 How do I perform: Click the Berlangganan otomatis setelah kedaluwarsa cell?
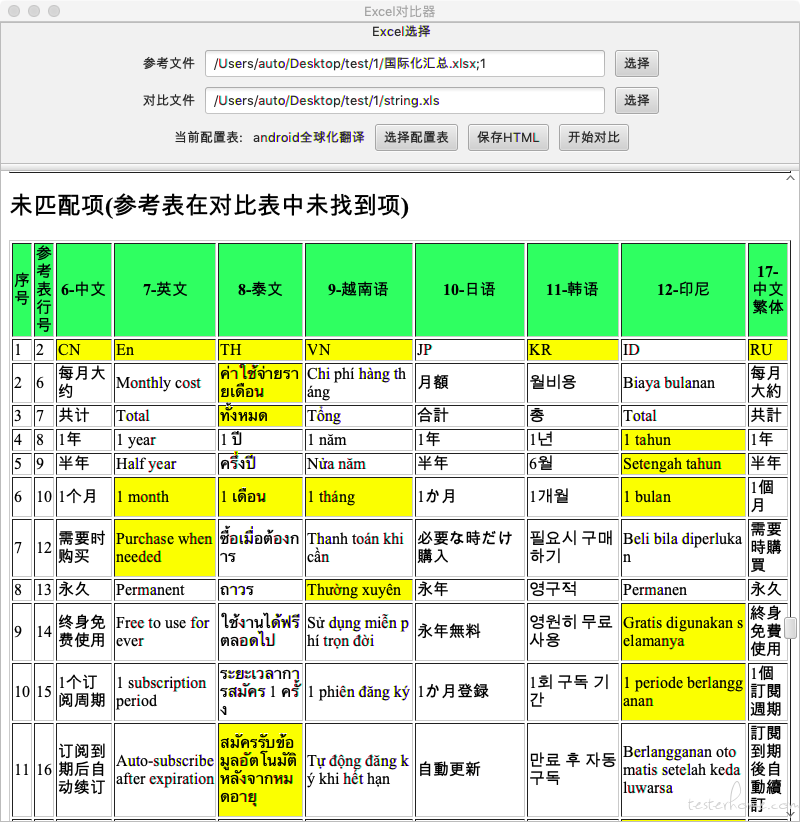pyautogui.click(x=683, y=770)
